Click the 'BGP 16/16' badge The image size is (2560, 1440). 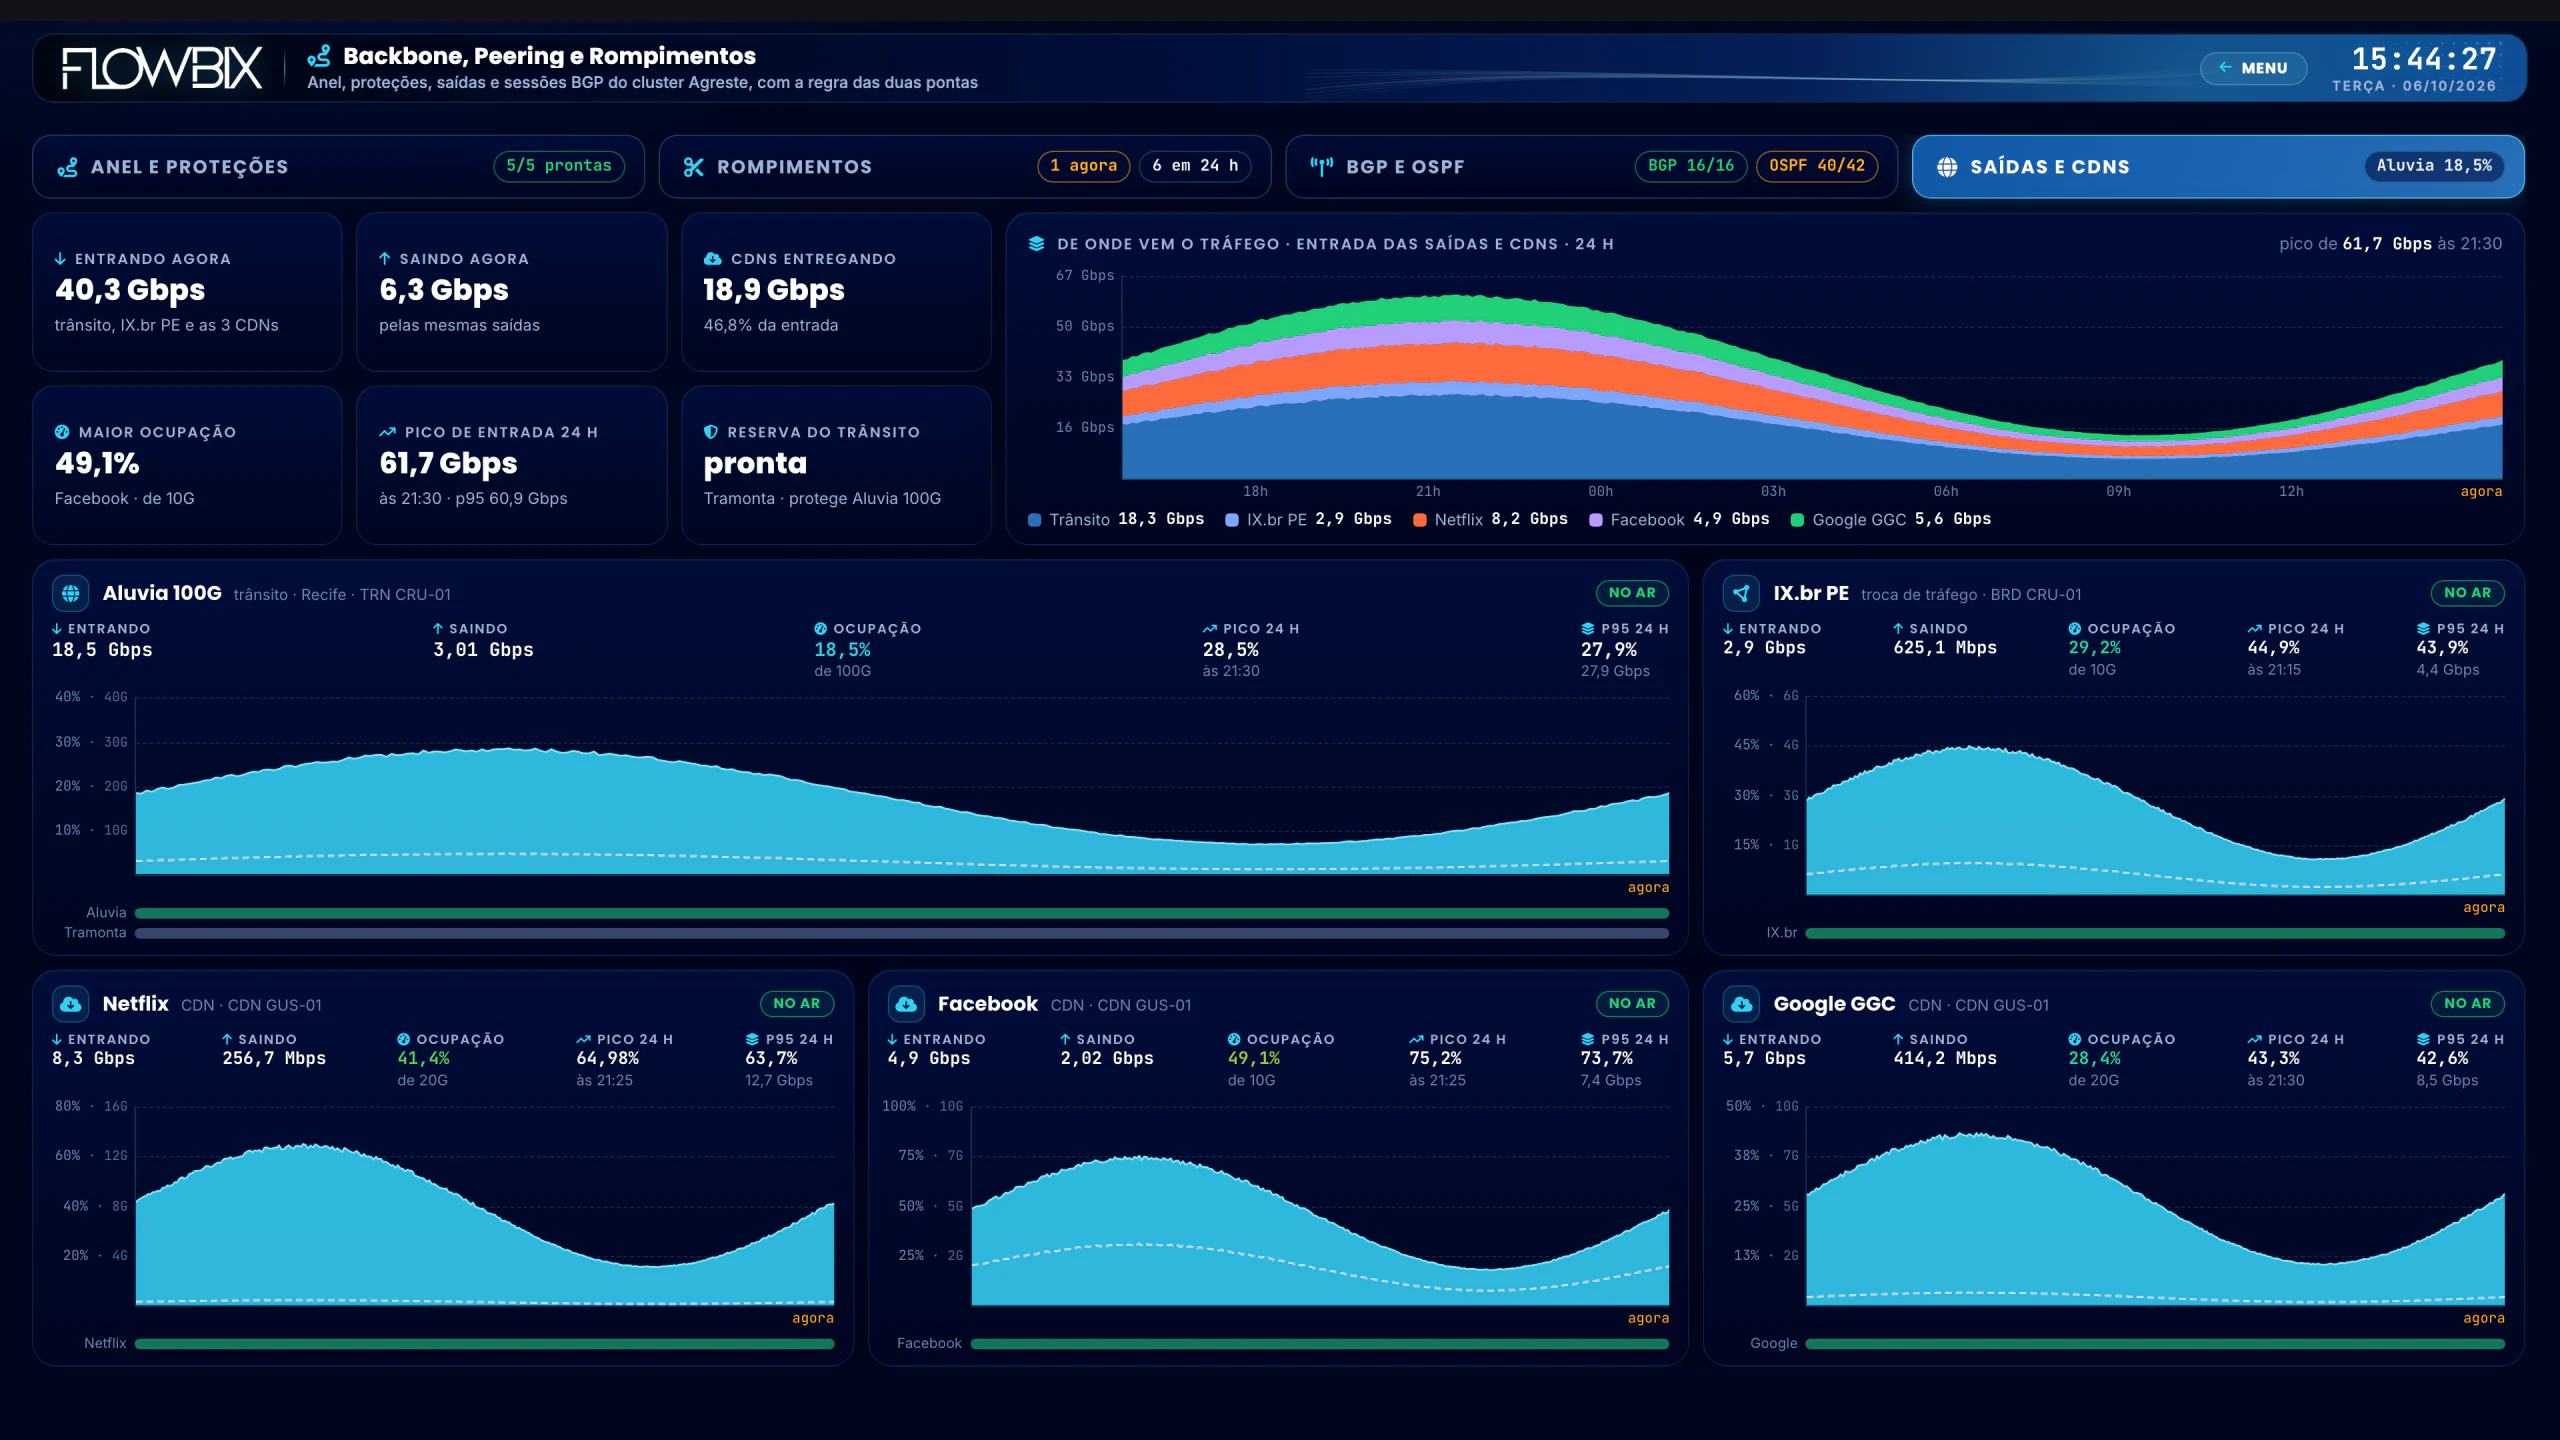pos(1691,166)
